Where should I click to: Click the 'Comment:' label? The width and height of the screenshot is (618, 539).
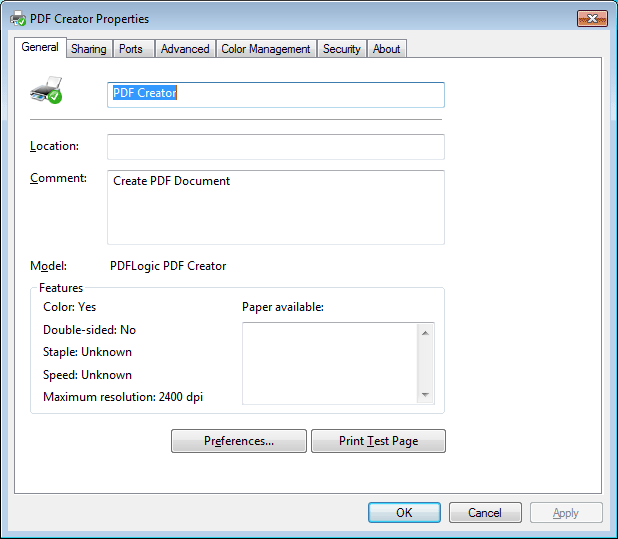click(58, 178)
